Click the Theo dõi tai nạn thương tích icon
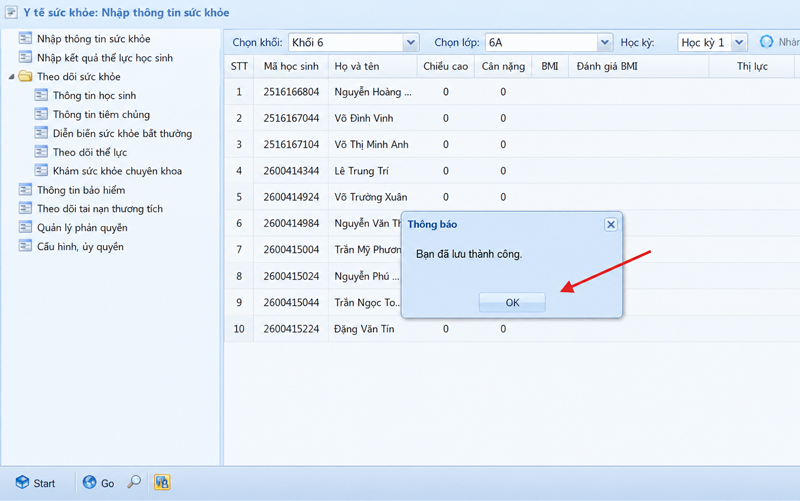This screenshot has height=501, width=800. [25, 208]
